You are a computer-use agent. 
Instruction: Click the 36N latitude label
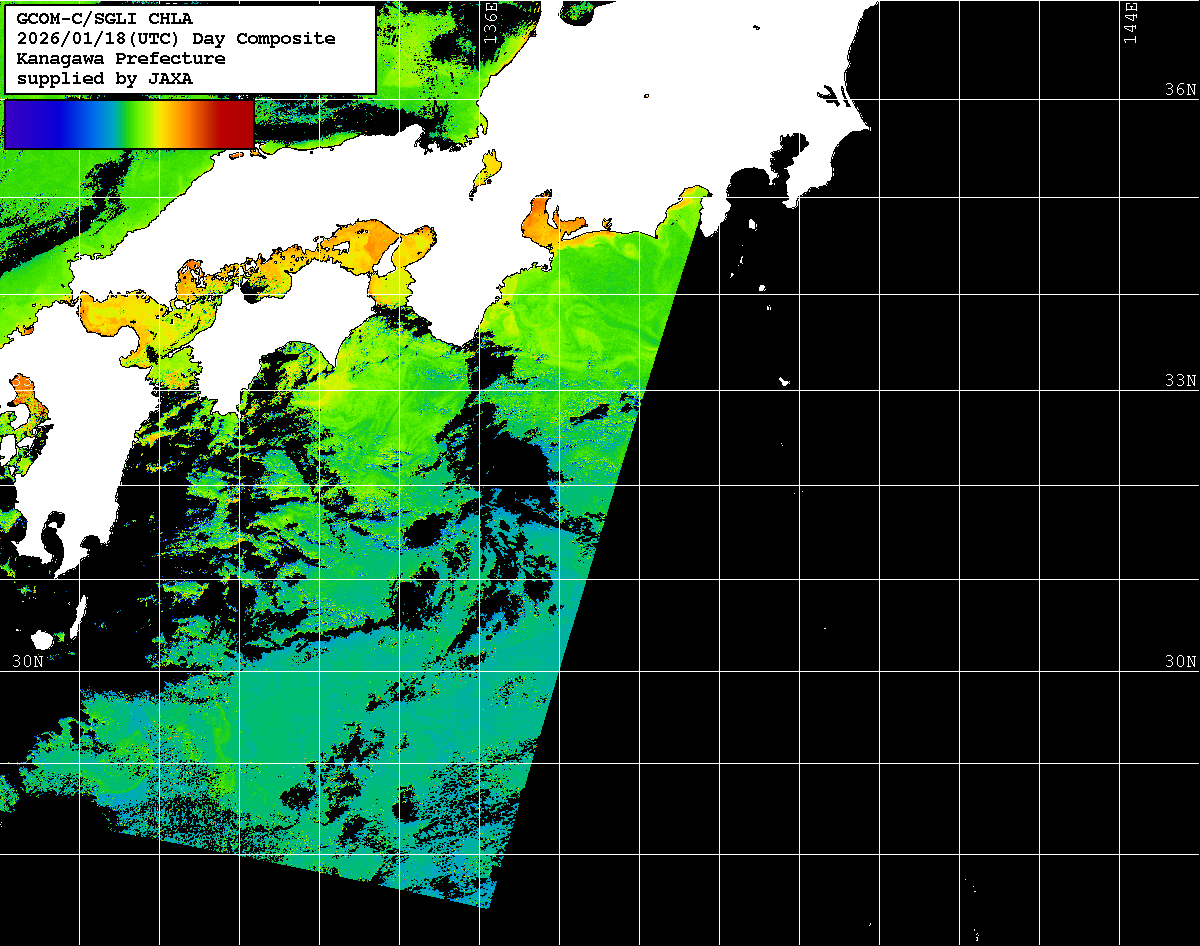tap(1179, 90)
